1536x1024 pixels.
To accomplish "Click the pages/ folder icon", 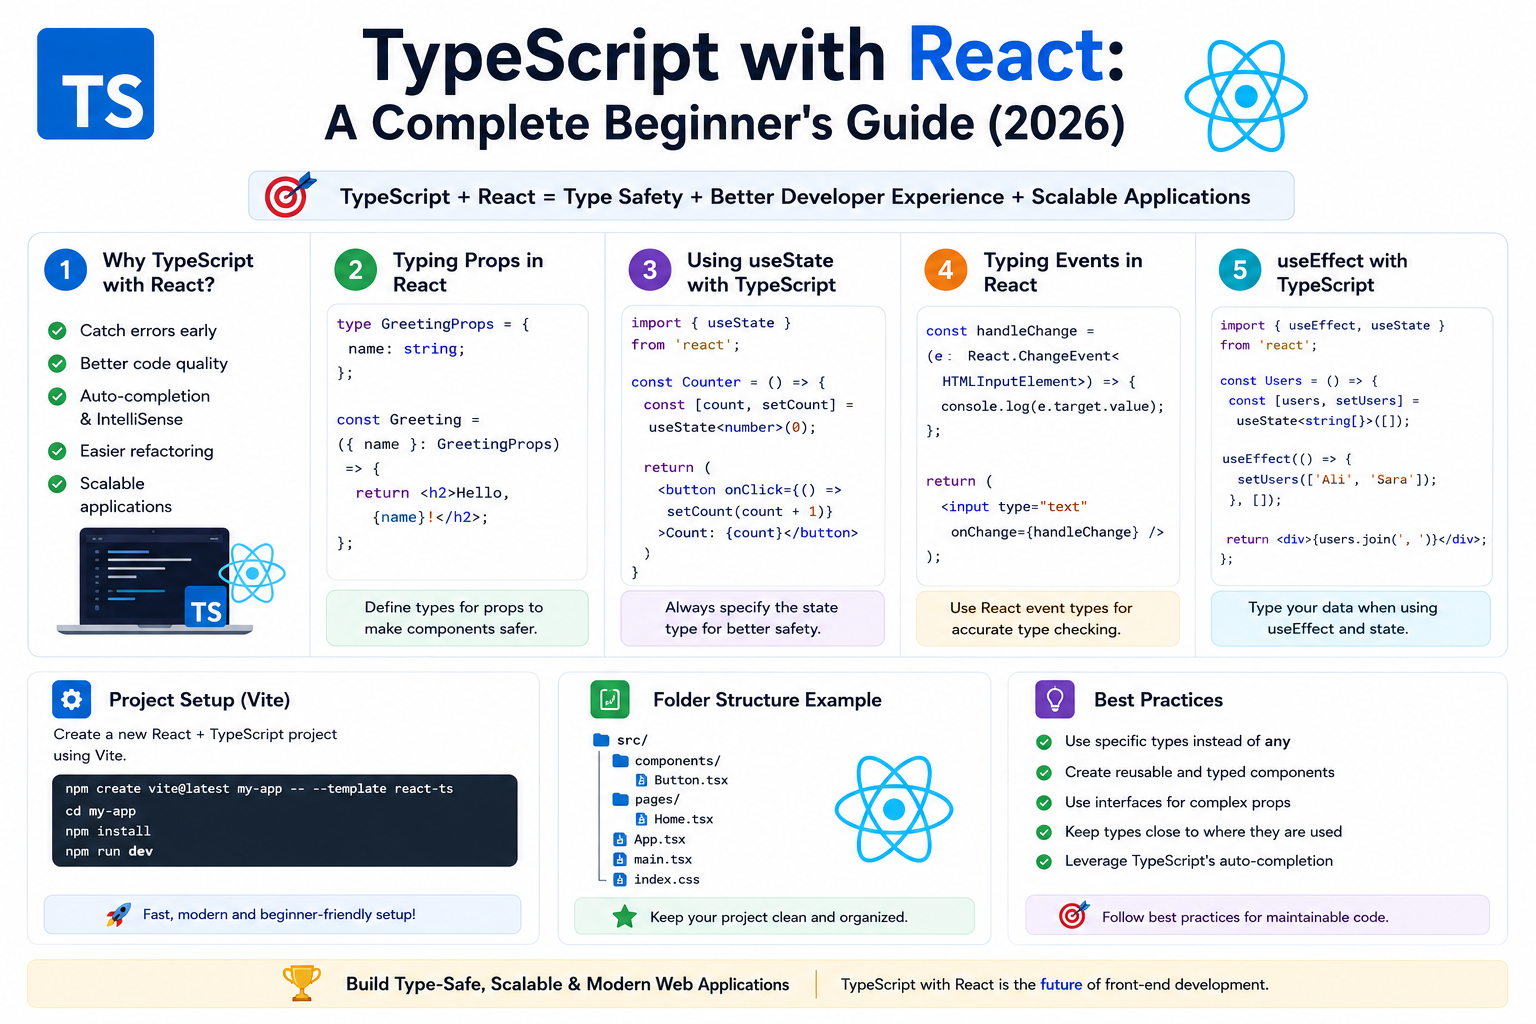I will 620,799.
